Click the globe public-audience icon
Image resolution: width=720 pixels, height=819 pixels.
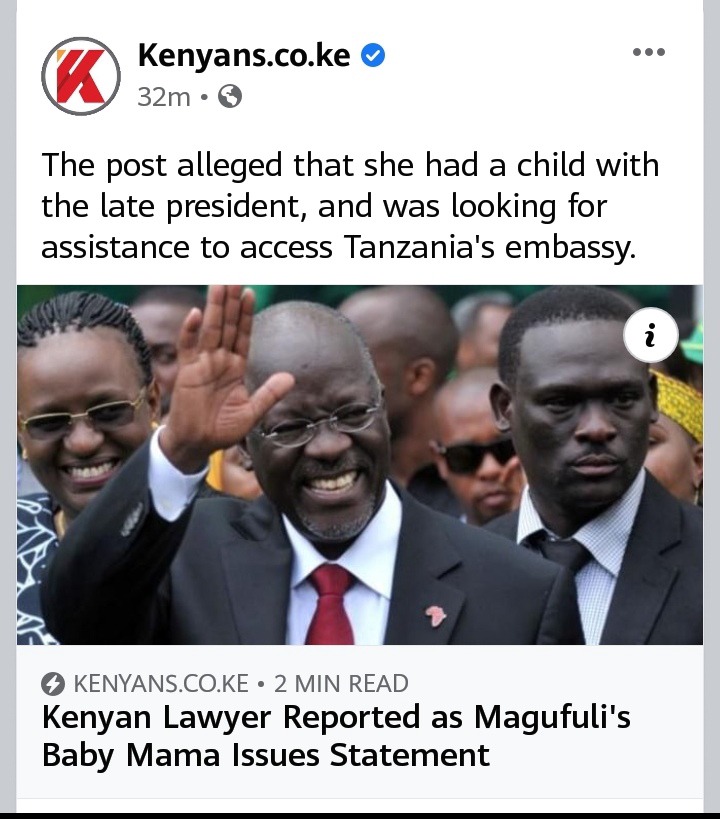pyautogui.click(x=229, y=97)
